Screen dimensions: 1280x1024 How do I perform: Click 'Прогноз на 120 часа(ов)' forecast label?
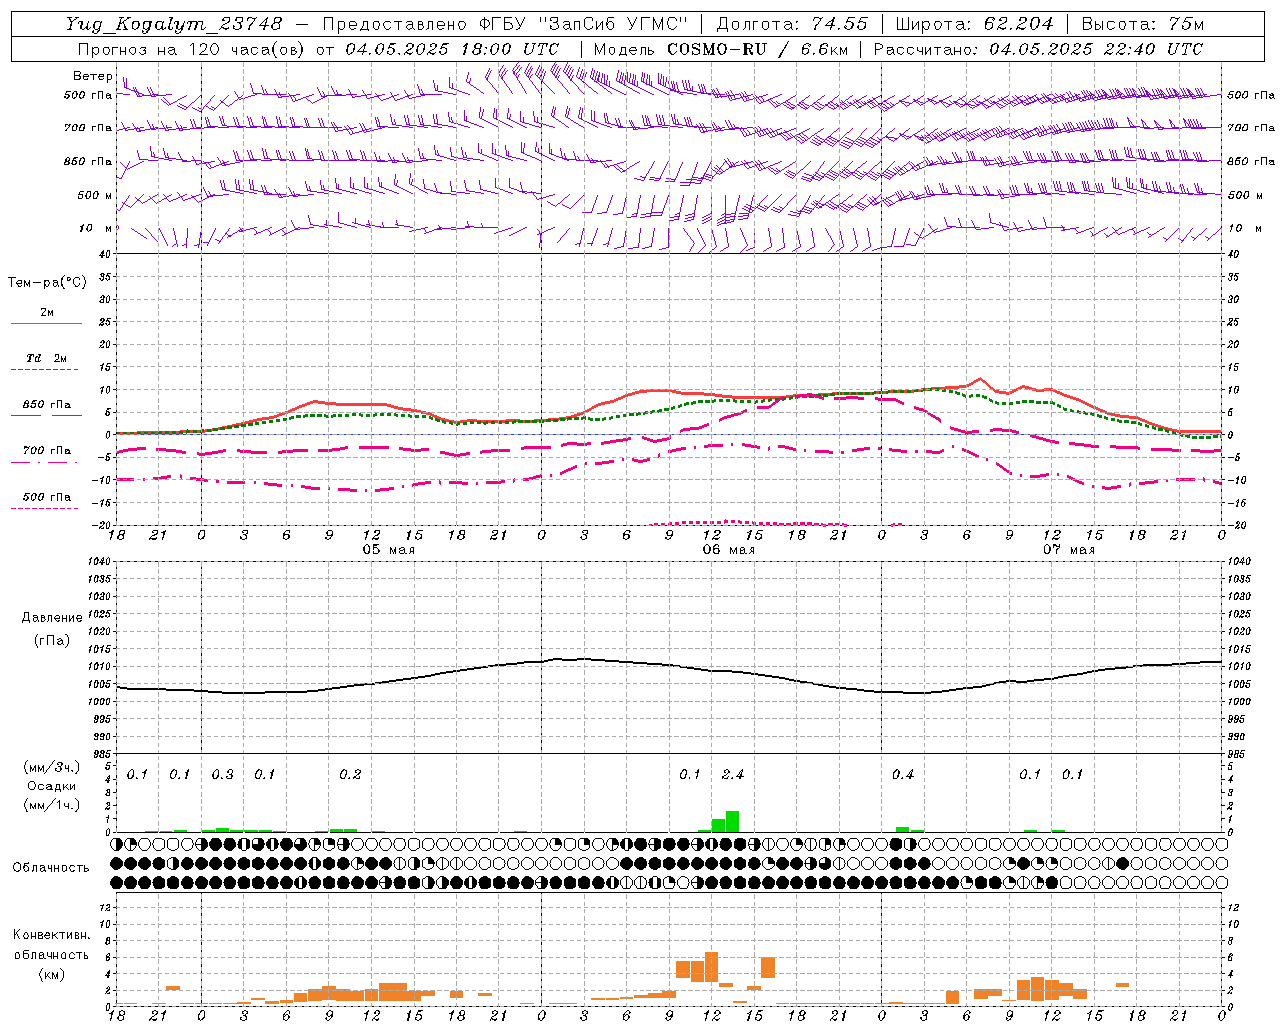191,49
